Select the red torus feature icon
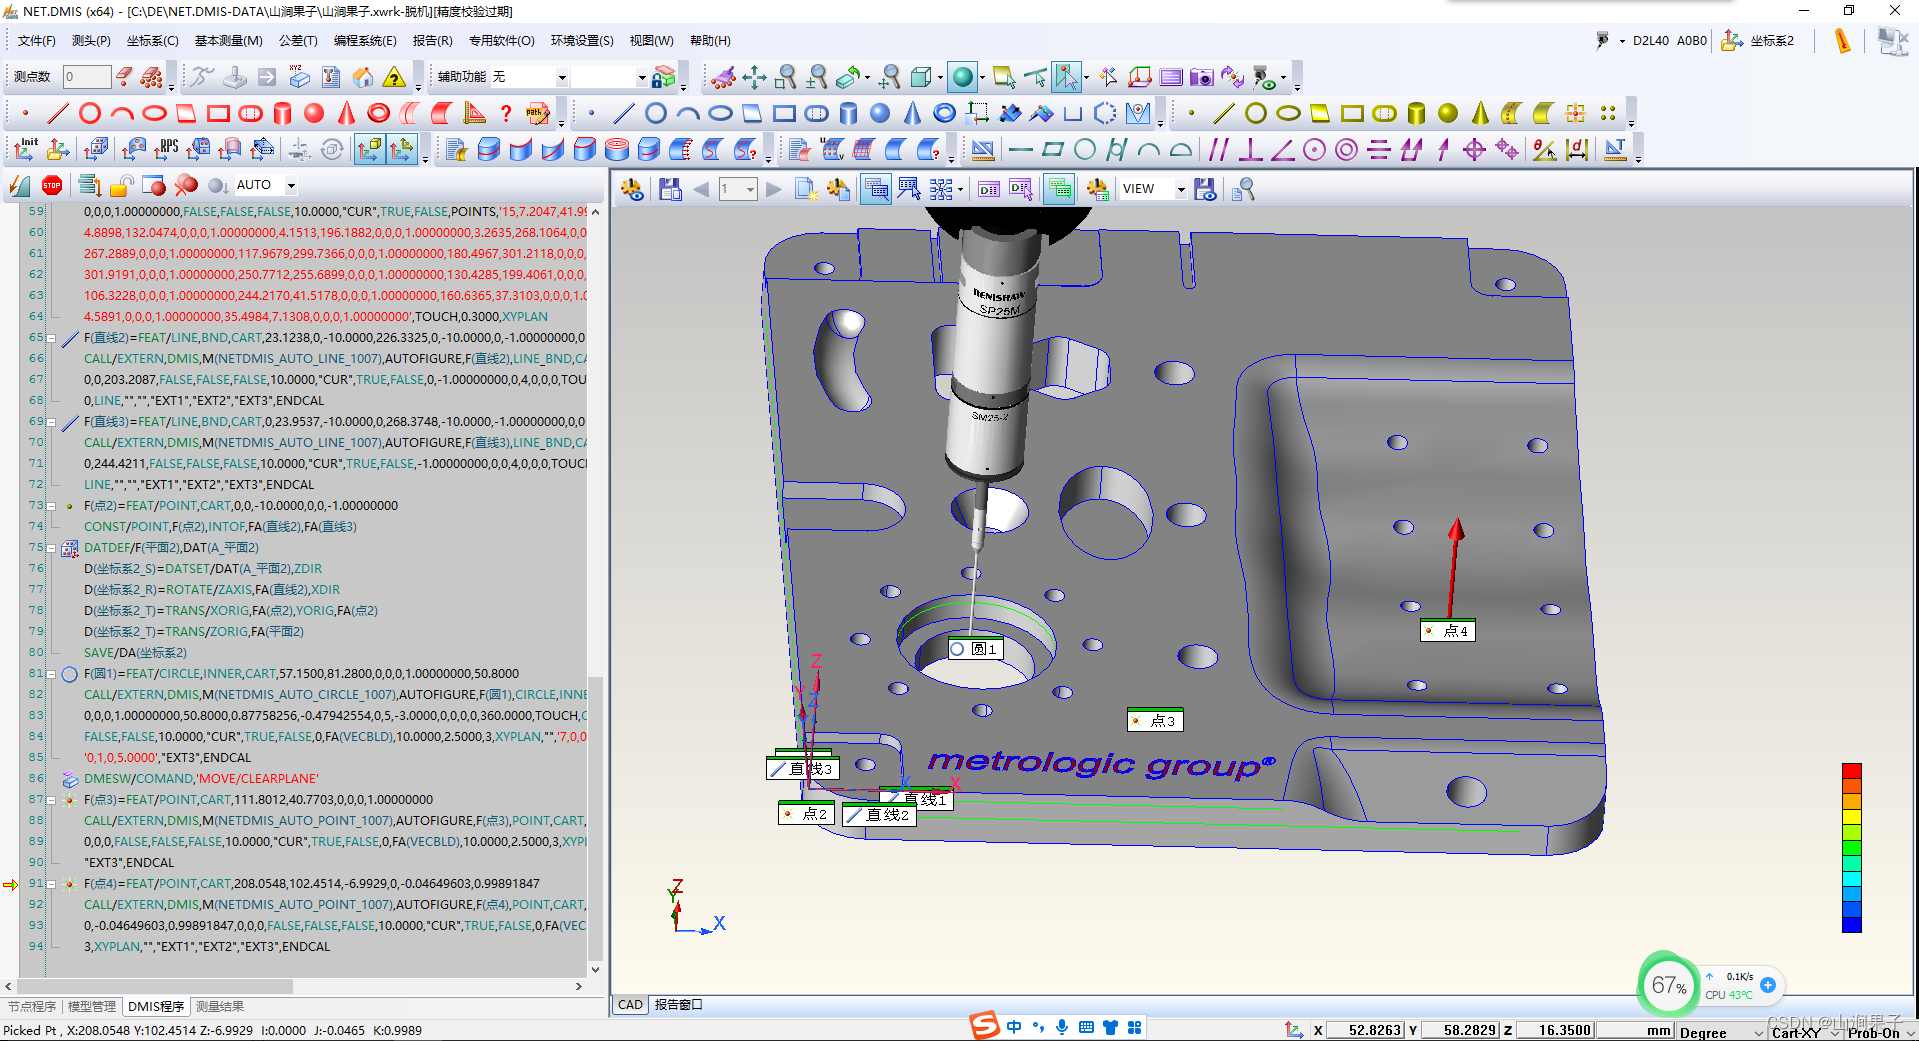This screenshot has height=1041, width=1919. pyautogui.click(x=378, y=113)
